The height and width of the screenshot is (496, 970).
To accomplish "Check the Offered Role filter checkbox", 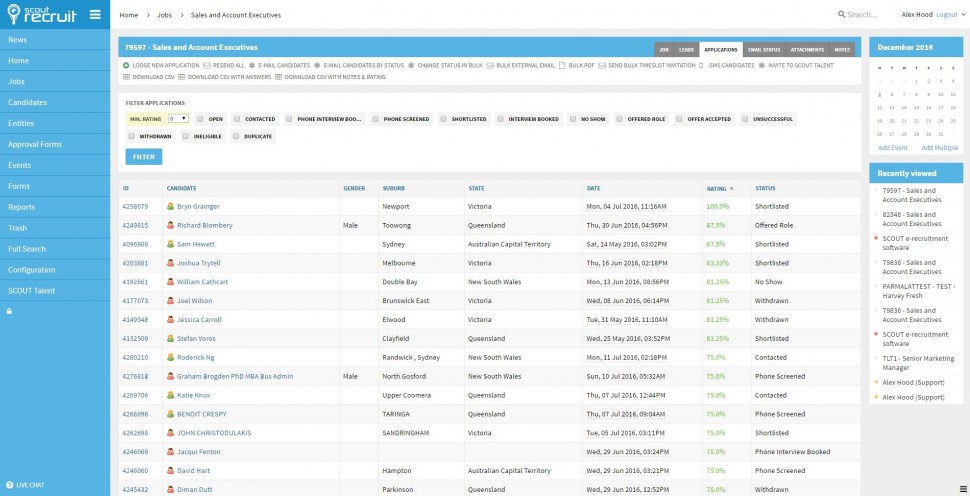I will (619, 119).
